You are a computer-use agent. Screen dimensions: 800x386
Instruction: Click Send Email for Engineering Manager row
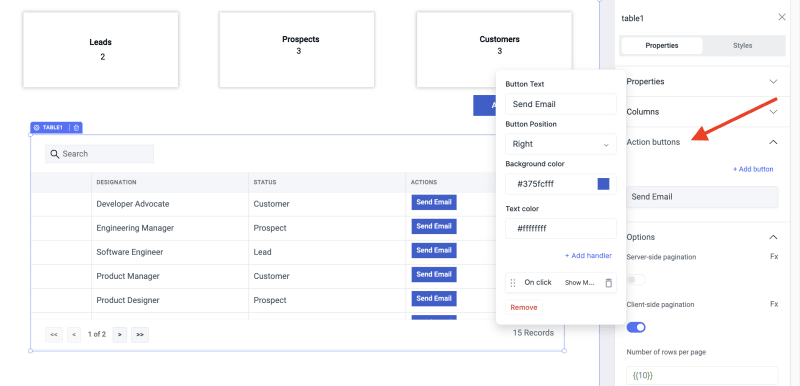[x=434, y=226]
